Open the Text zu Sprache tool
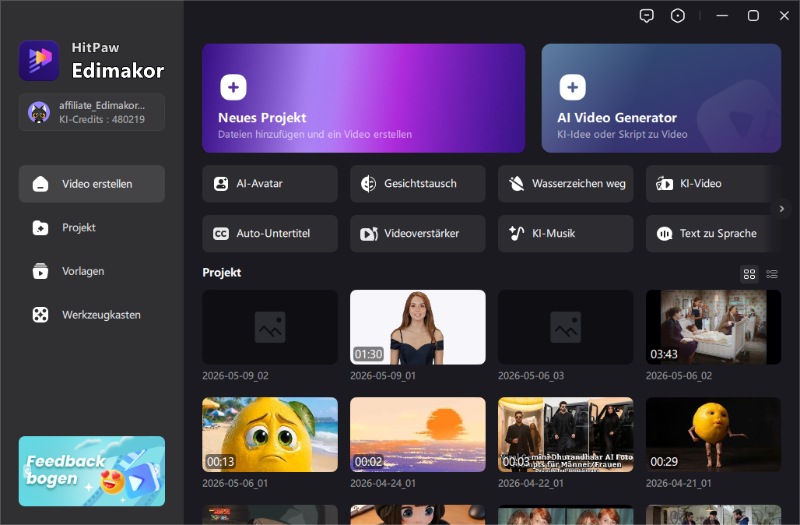This screenshot has height=525, width=800. pyautogui.click(x=709, y=234)
